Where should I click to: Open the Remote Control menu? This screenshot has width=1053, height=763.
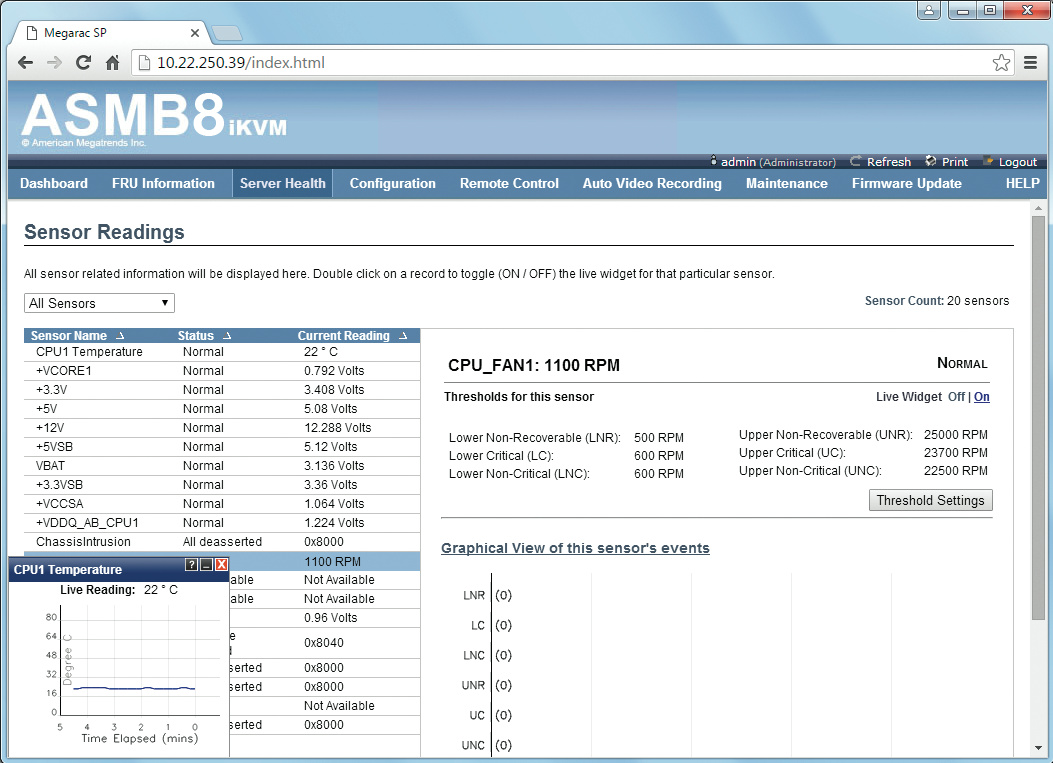pos(509,183)
